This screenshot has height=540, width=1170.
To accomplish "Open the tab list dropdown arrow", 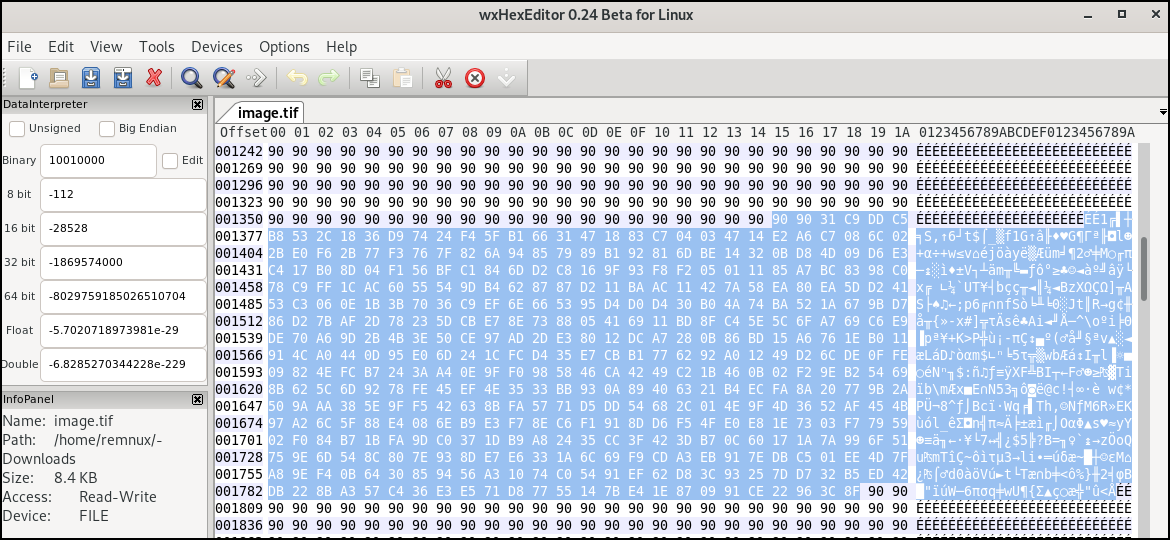I will (x=1162, y=112).
